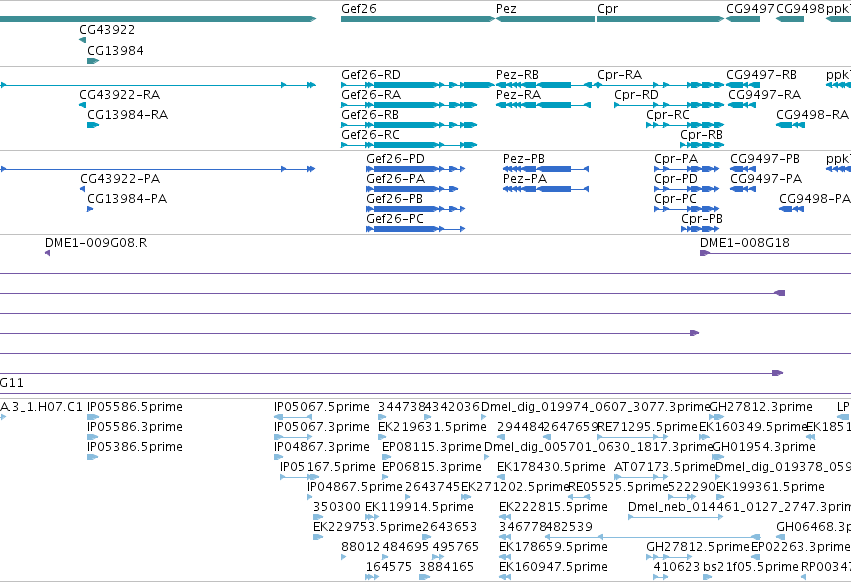Image resolution: width=851 pixels, height=582 pixels.
Task: Click the Pez-PB protein feature
Action: pos(546,169)
